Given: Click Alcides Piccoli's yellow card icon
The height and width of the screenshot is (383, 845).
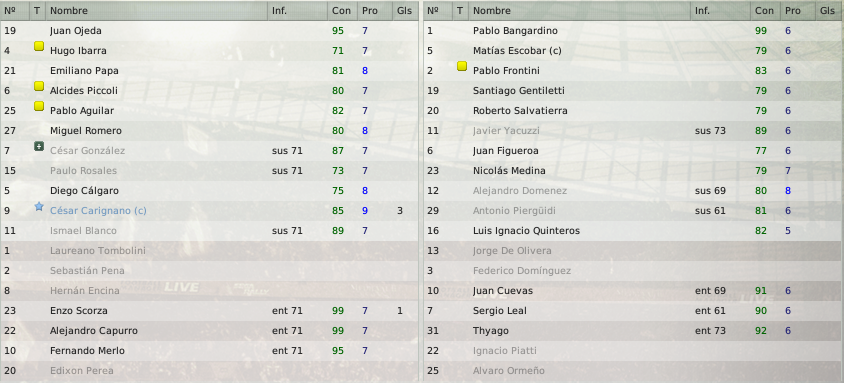Looking at the screenshot, I should click(39, 86).
